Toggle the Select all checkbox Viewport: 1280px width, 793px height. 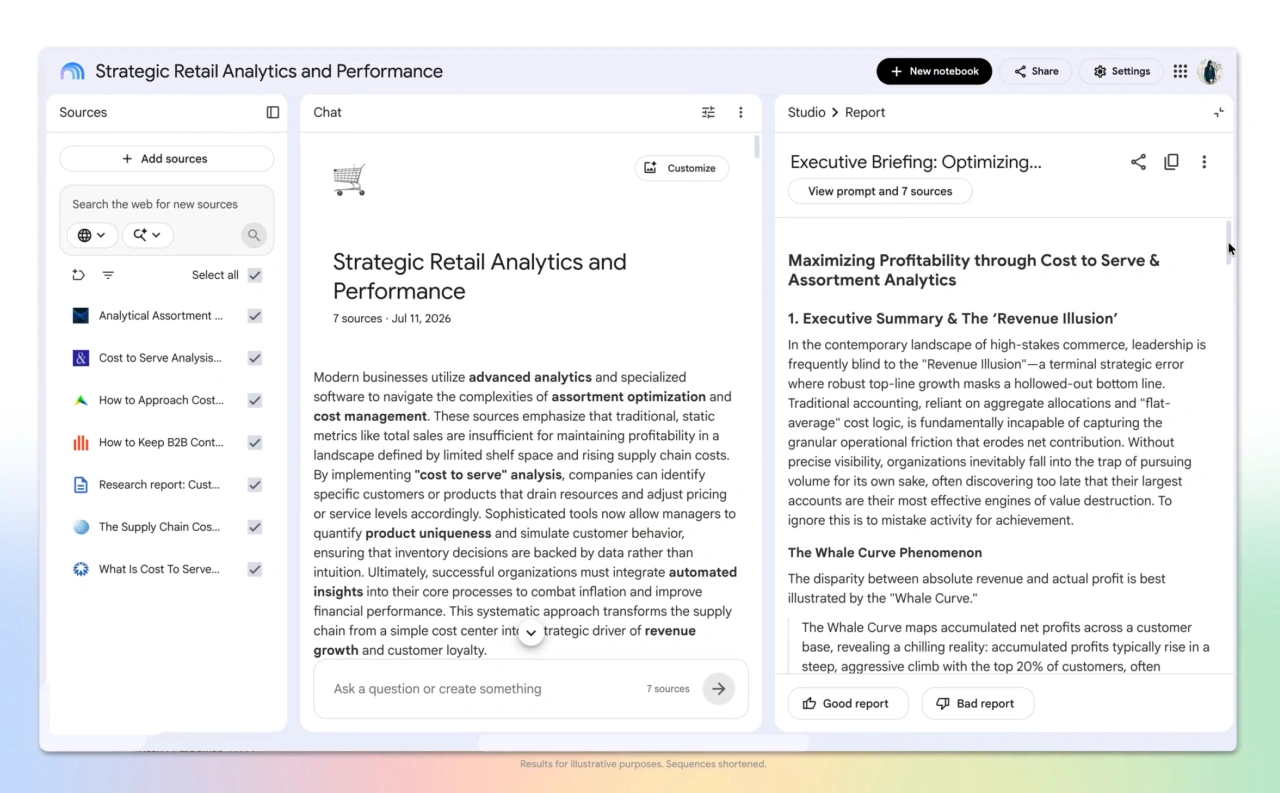click(x=255, y=275)
